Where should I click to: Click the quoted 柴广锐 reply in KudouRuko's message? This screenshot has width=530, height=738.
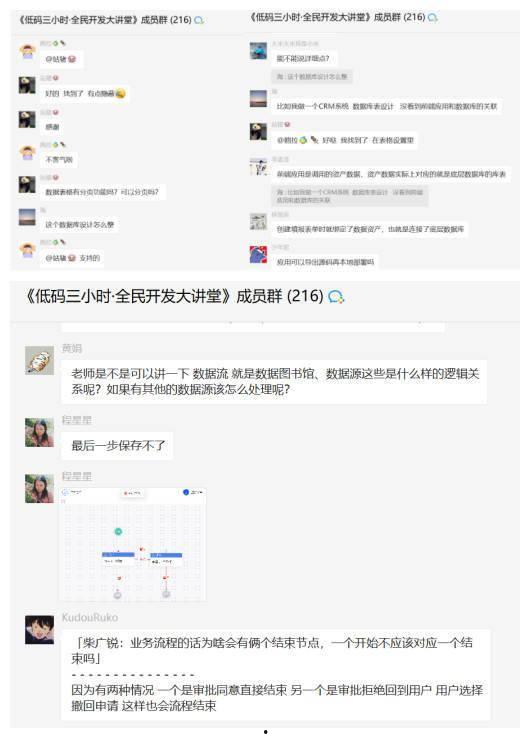coord(272,650)
